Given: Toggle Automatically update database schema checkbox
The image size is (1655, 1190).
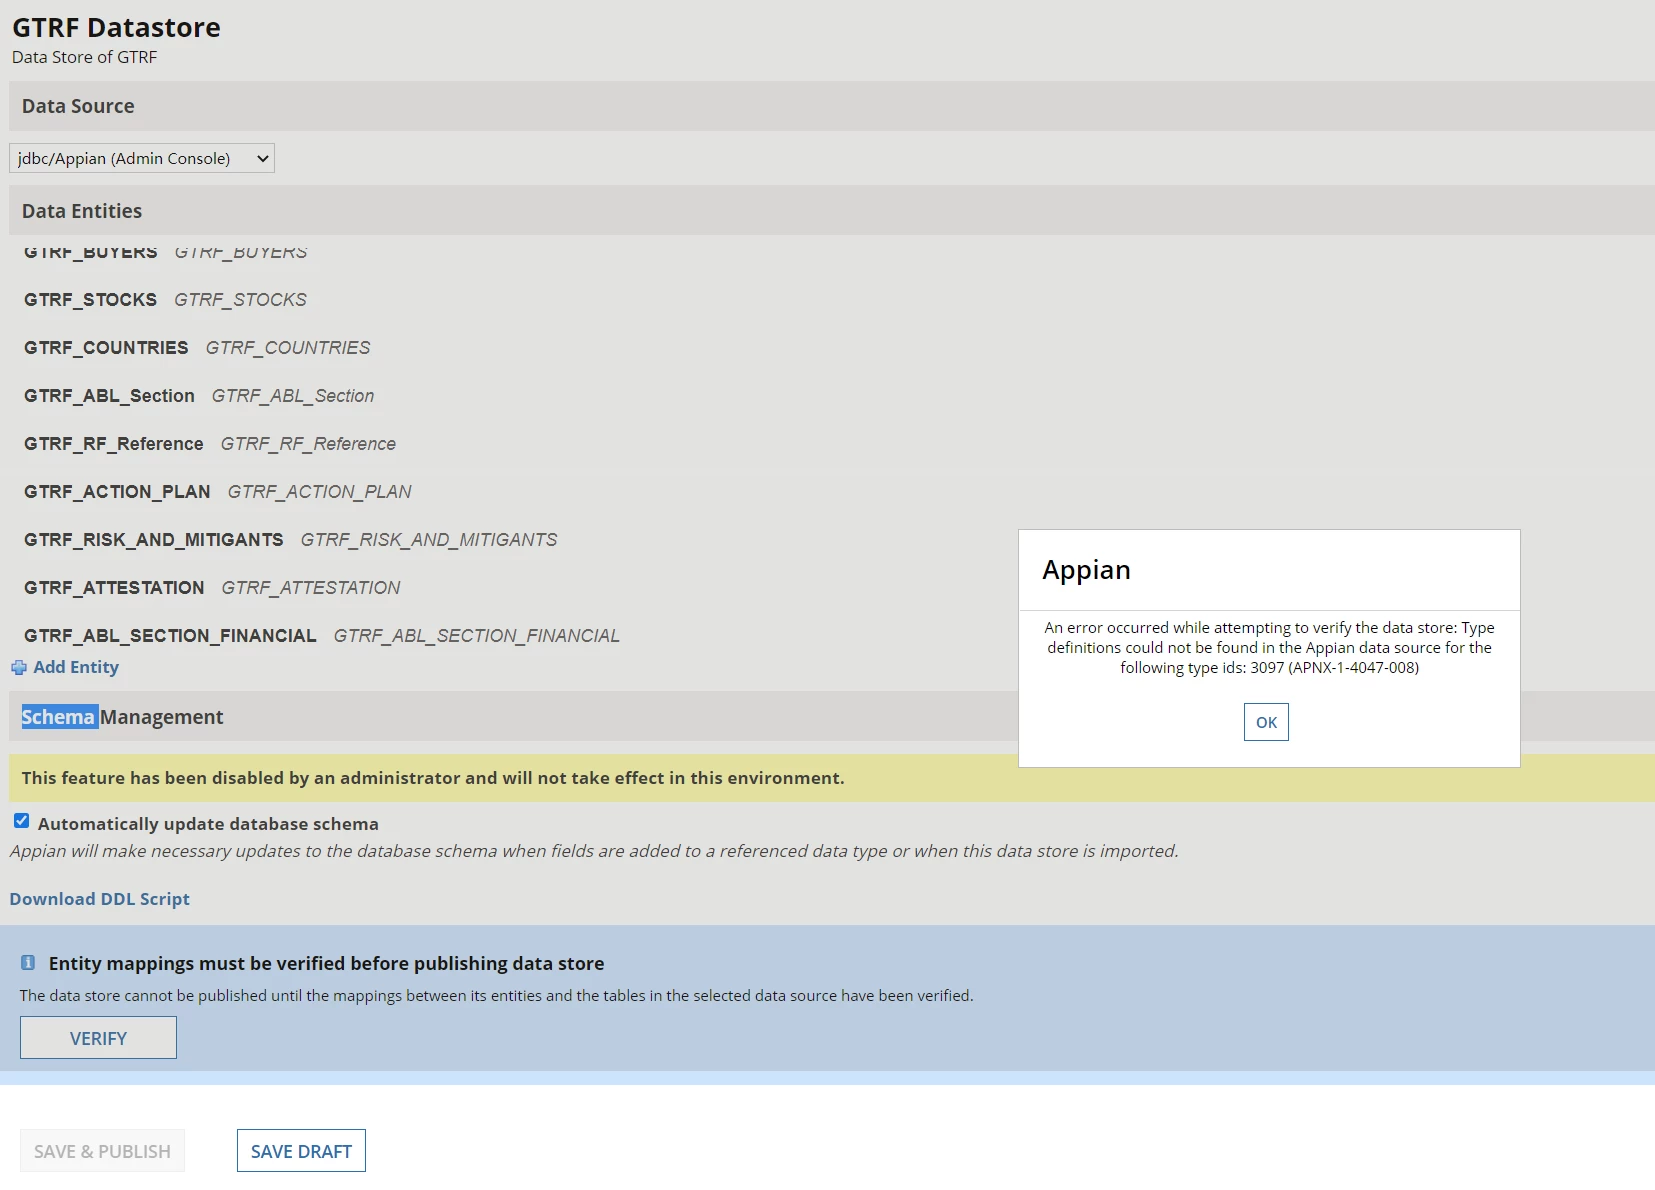Looking at the screenshot, I should pyautogui.click(x=21, y=821).
